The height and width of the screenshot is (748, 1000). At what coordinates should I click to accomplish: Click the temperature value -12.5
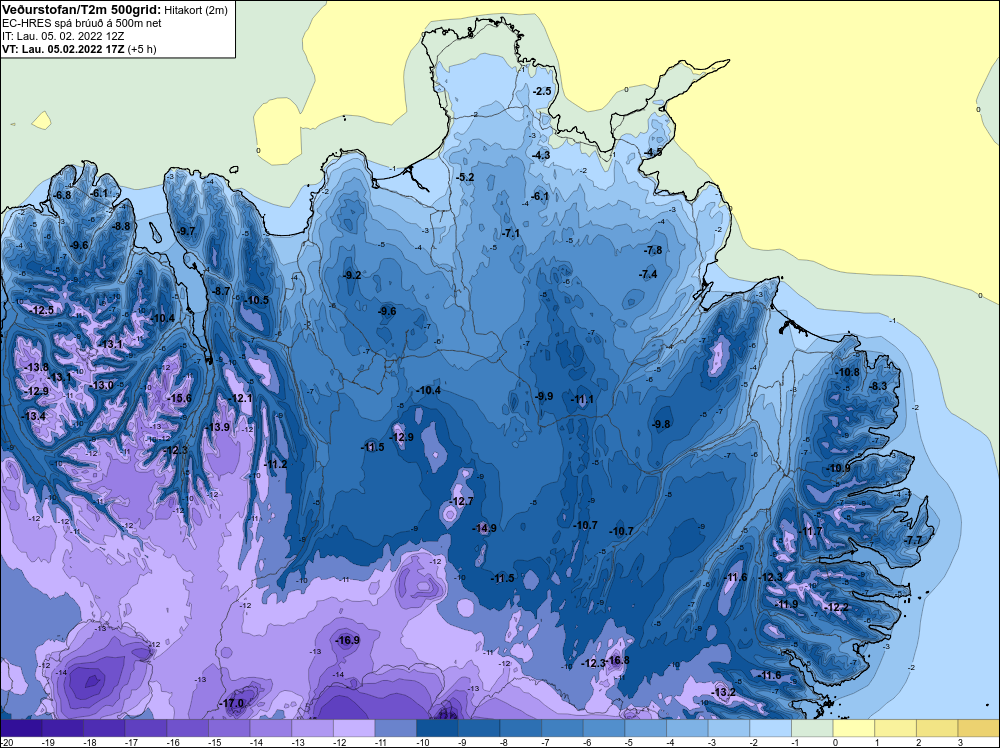[x=41, y=310]
